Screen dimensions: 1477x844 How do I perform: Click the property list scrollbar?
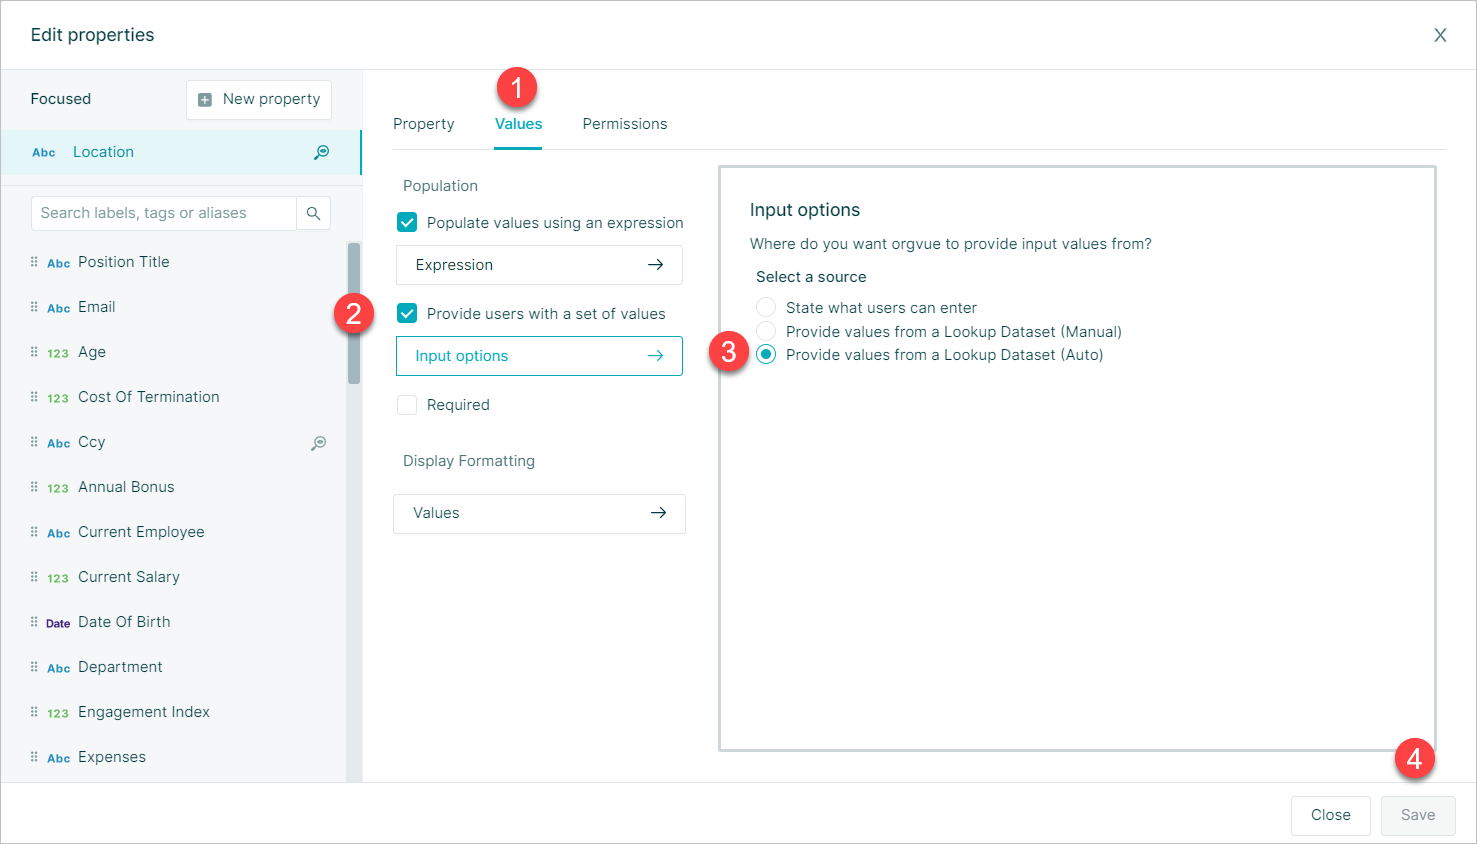point(354,313)
